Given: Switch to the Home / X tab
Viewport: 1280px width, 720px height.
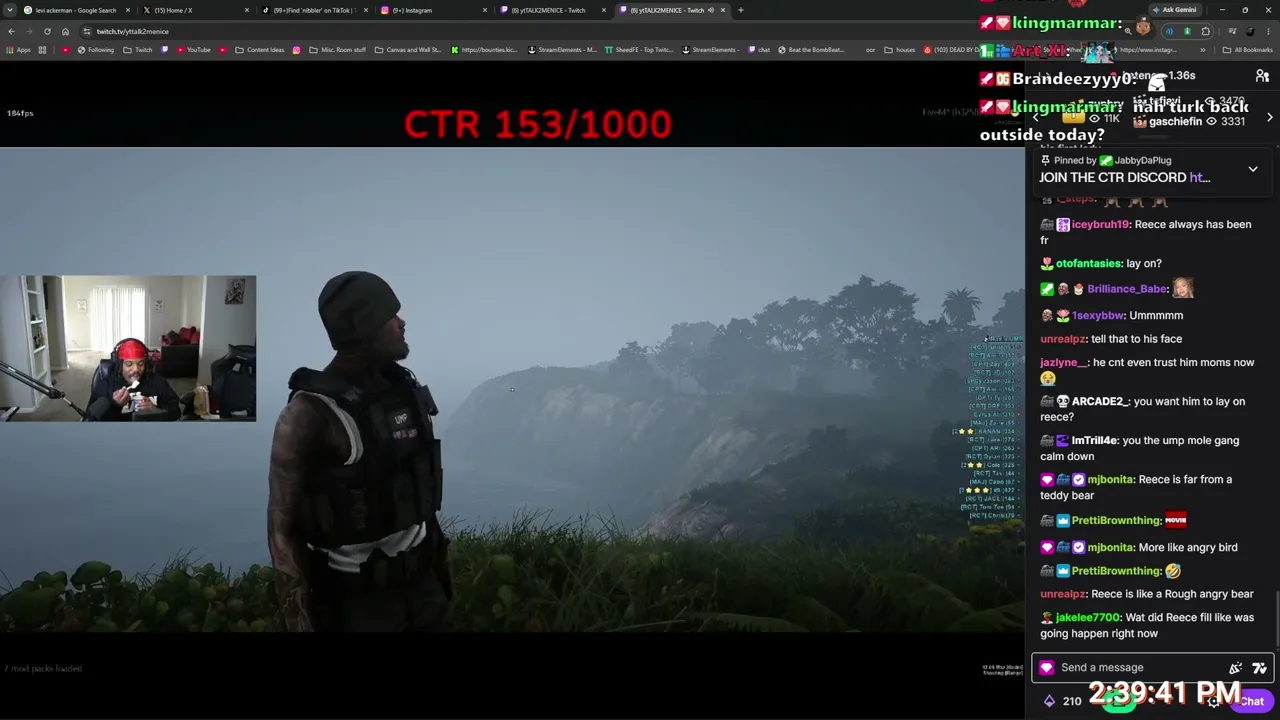Looking at the screenshot, I should tap(196, 10).
